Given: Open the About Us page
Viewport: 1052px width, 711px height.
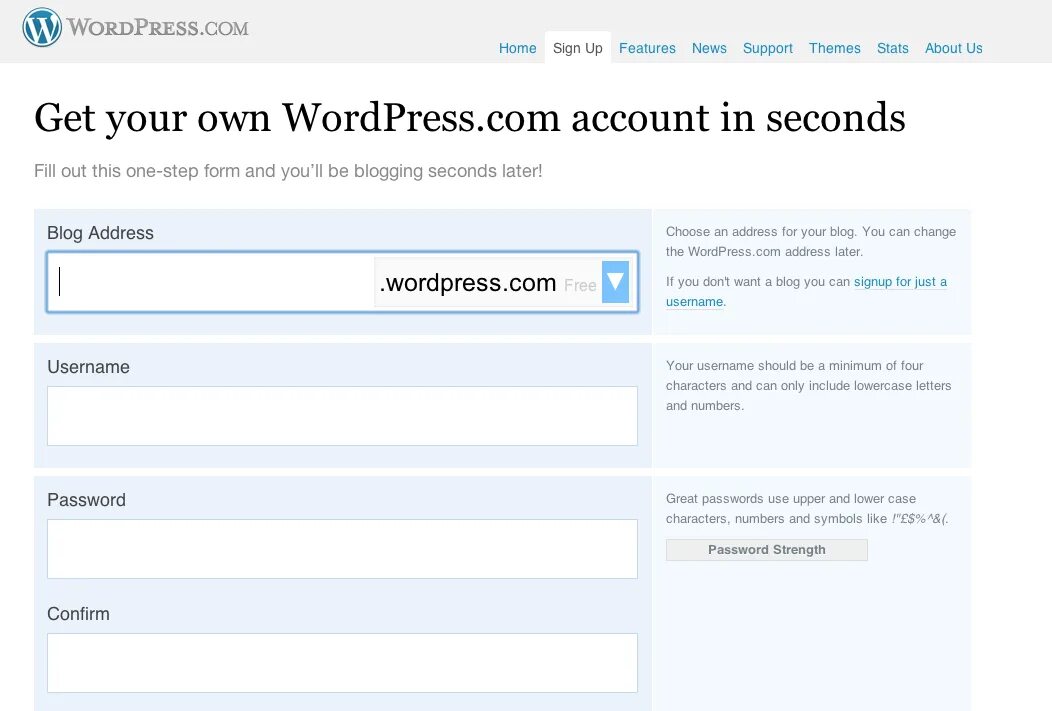Looking at the screenshot, I should pos(953,48).
